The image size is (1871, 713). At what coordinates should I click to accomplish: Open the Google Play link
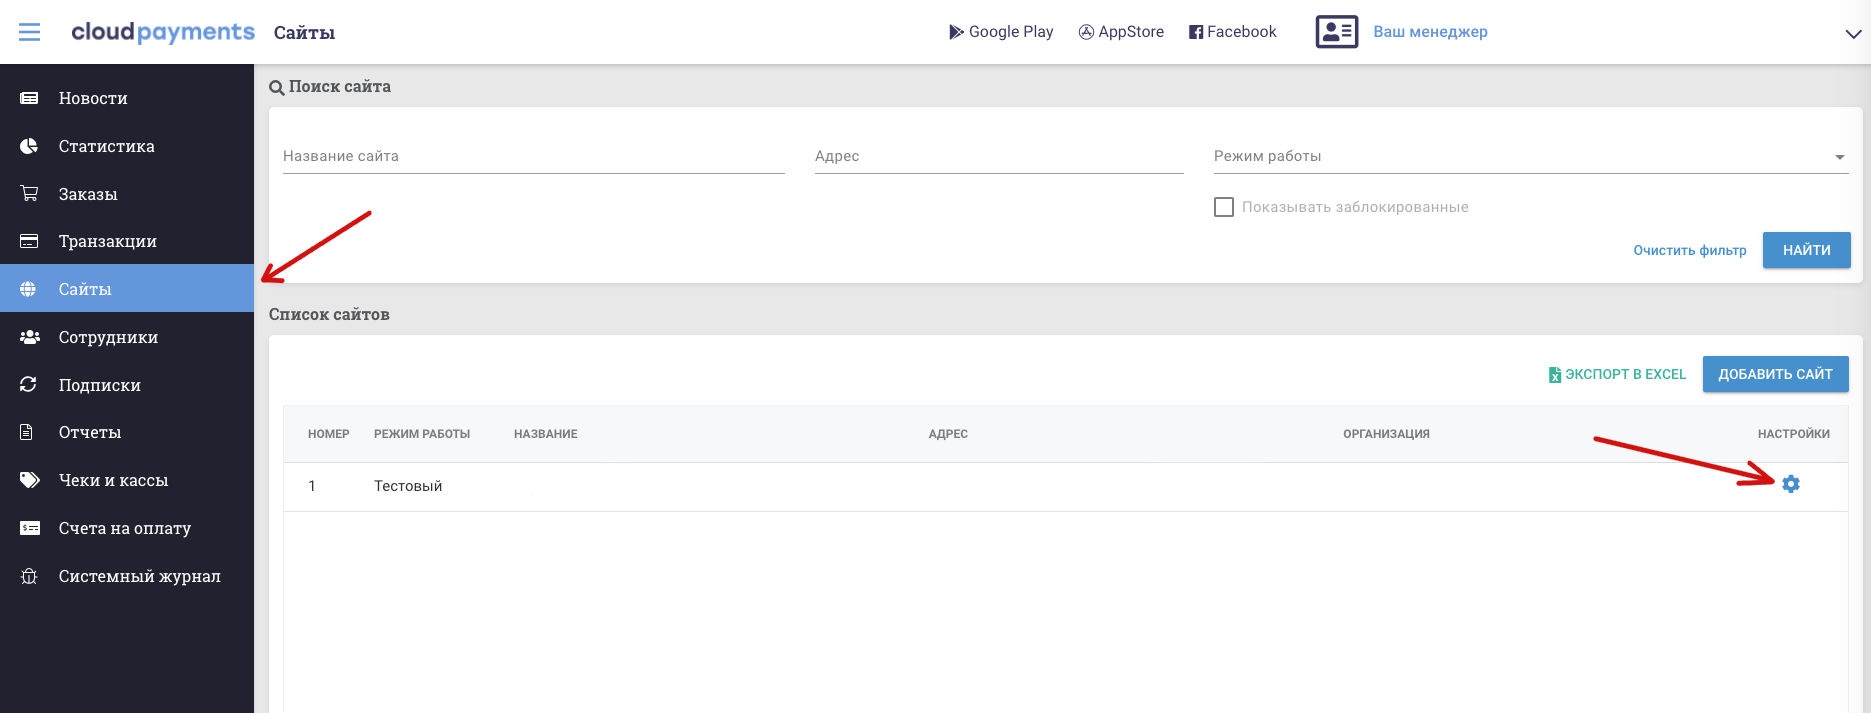(x=1001, y=32)
